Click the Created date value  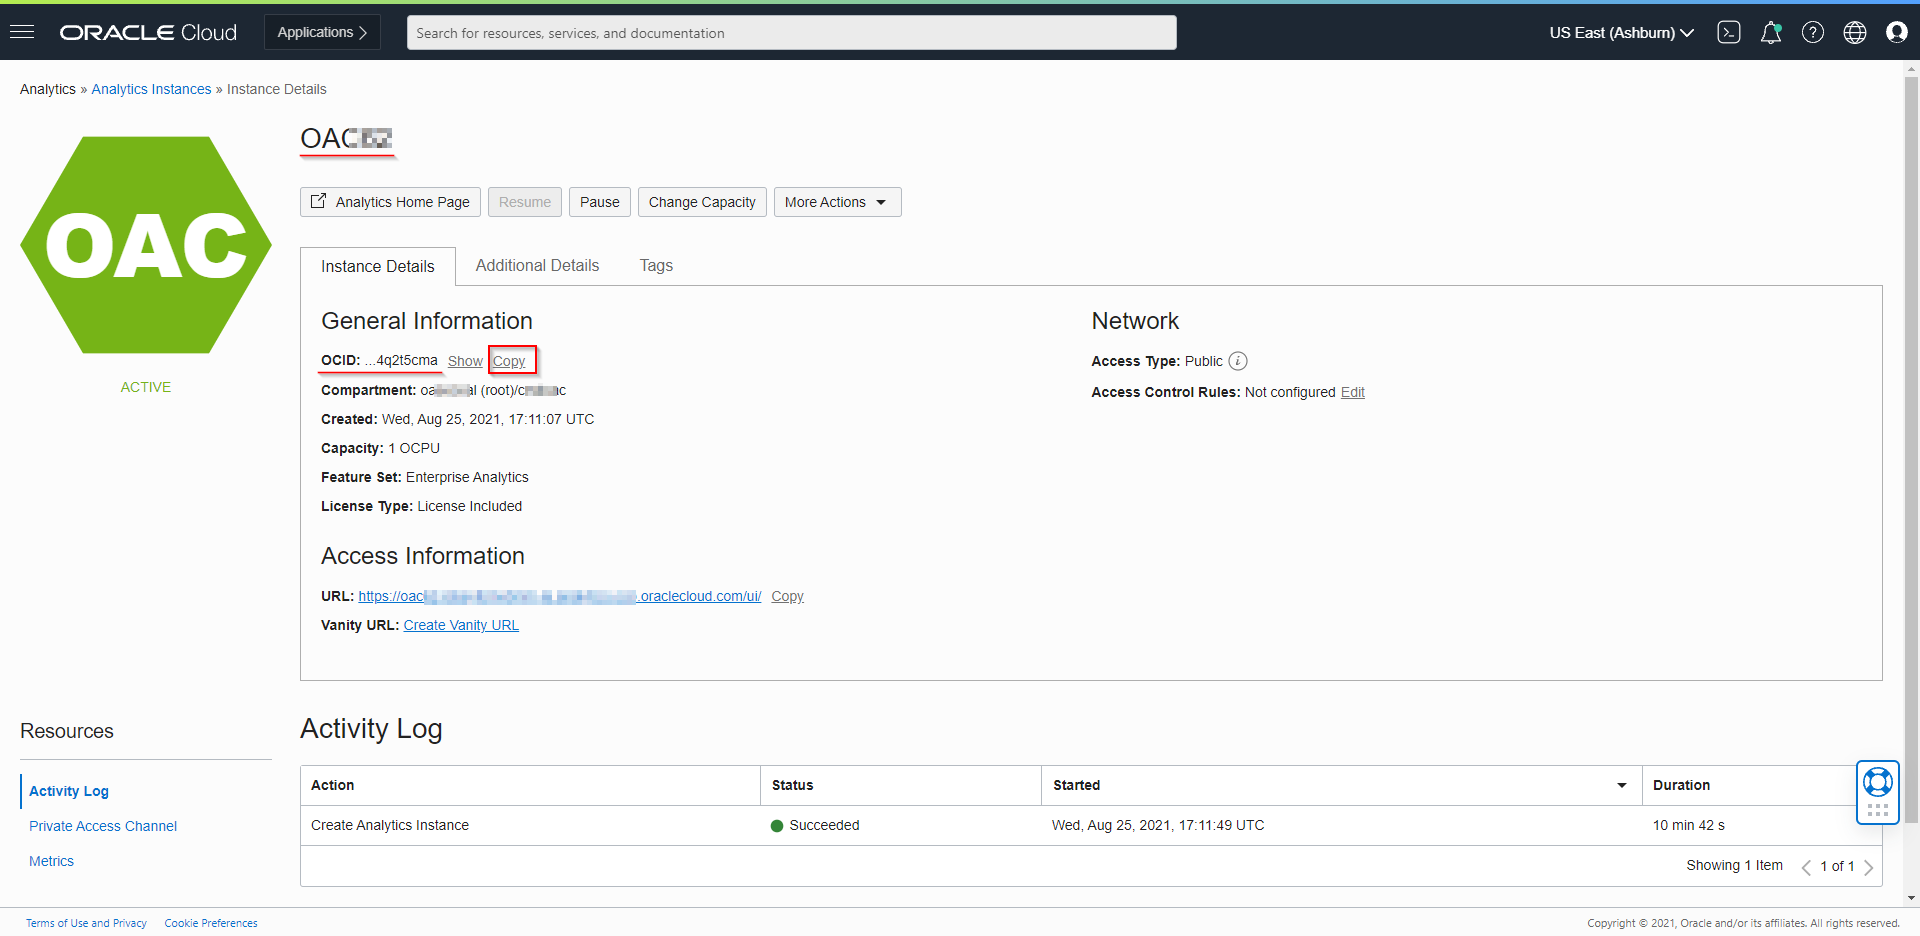point(488,419)
